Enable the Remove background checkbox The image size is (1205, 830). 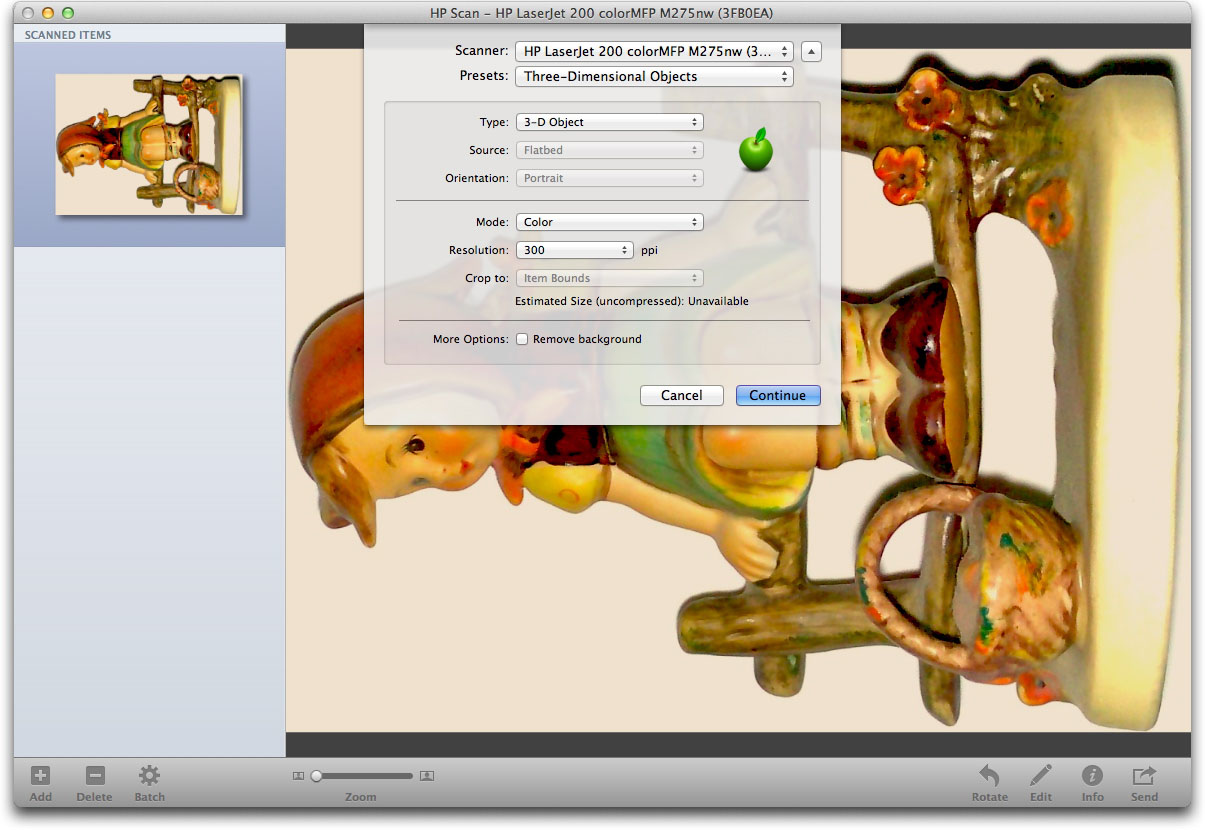(x=522, y=340)
